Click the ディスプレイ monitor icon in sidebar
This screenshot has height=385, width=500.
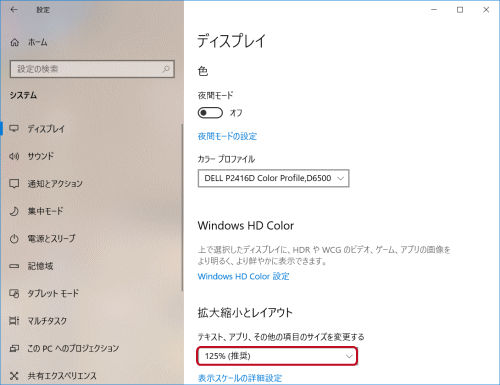[14, 128]
